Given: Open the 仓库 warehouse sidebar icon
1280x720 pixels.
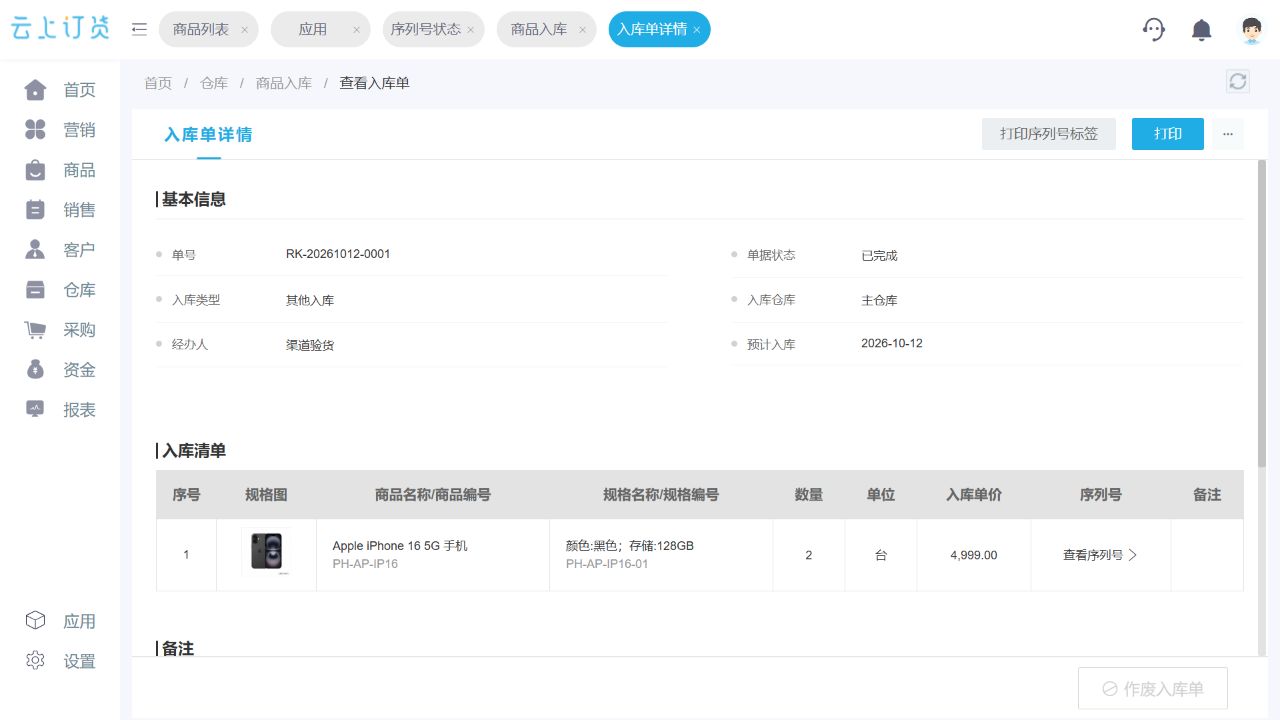Looking at the screenshot, I should (35, 290).
